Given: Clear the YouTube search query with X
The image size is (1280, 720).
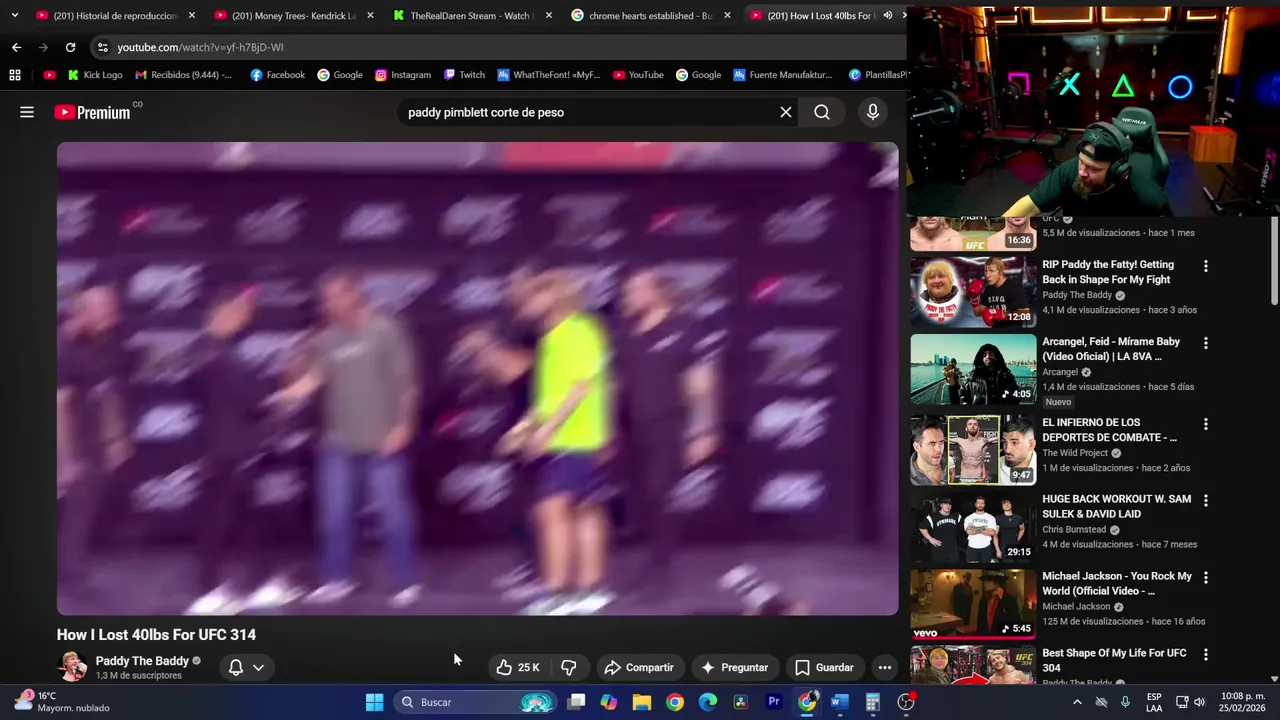Looking at the screenshot, I should 786,112.
